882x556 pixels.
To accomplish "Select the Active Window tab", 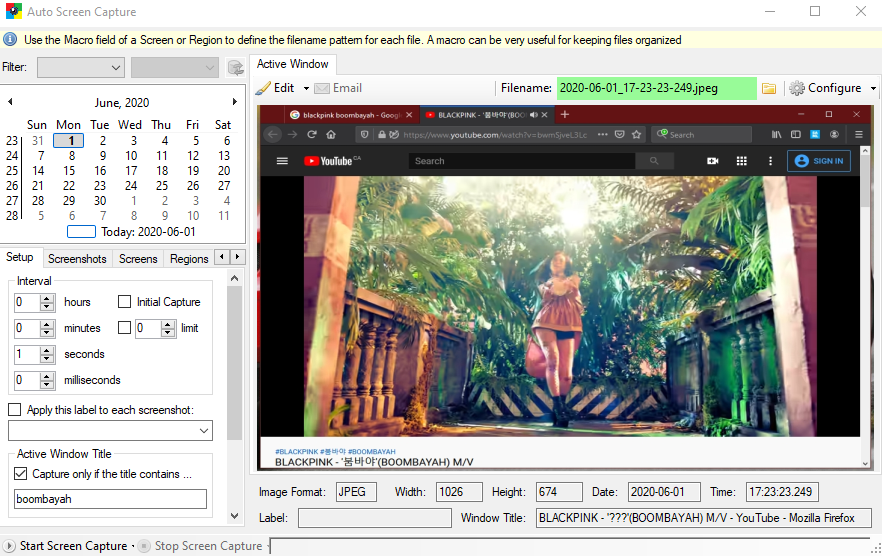I will click(x=292, y=64).
